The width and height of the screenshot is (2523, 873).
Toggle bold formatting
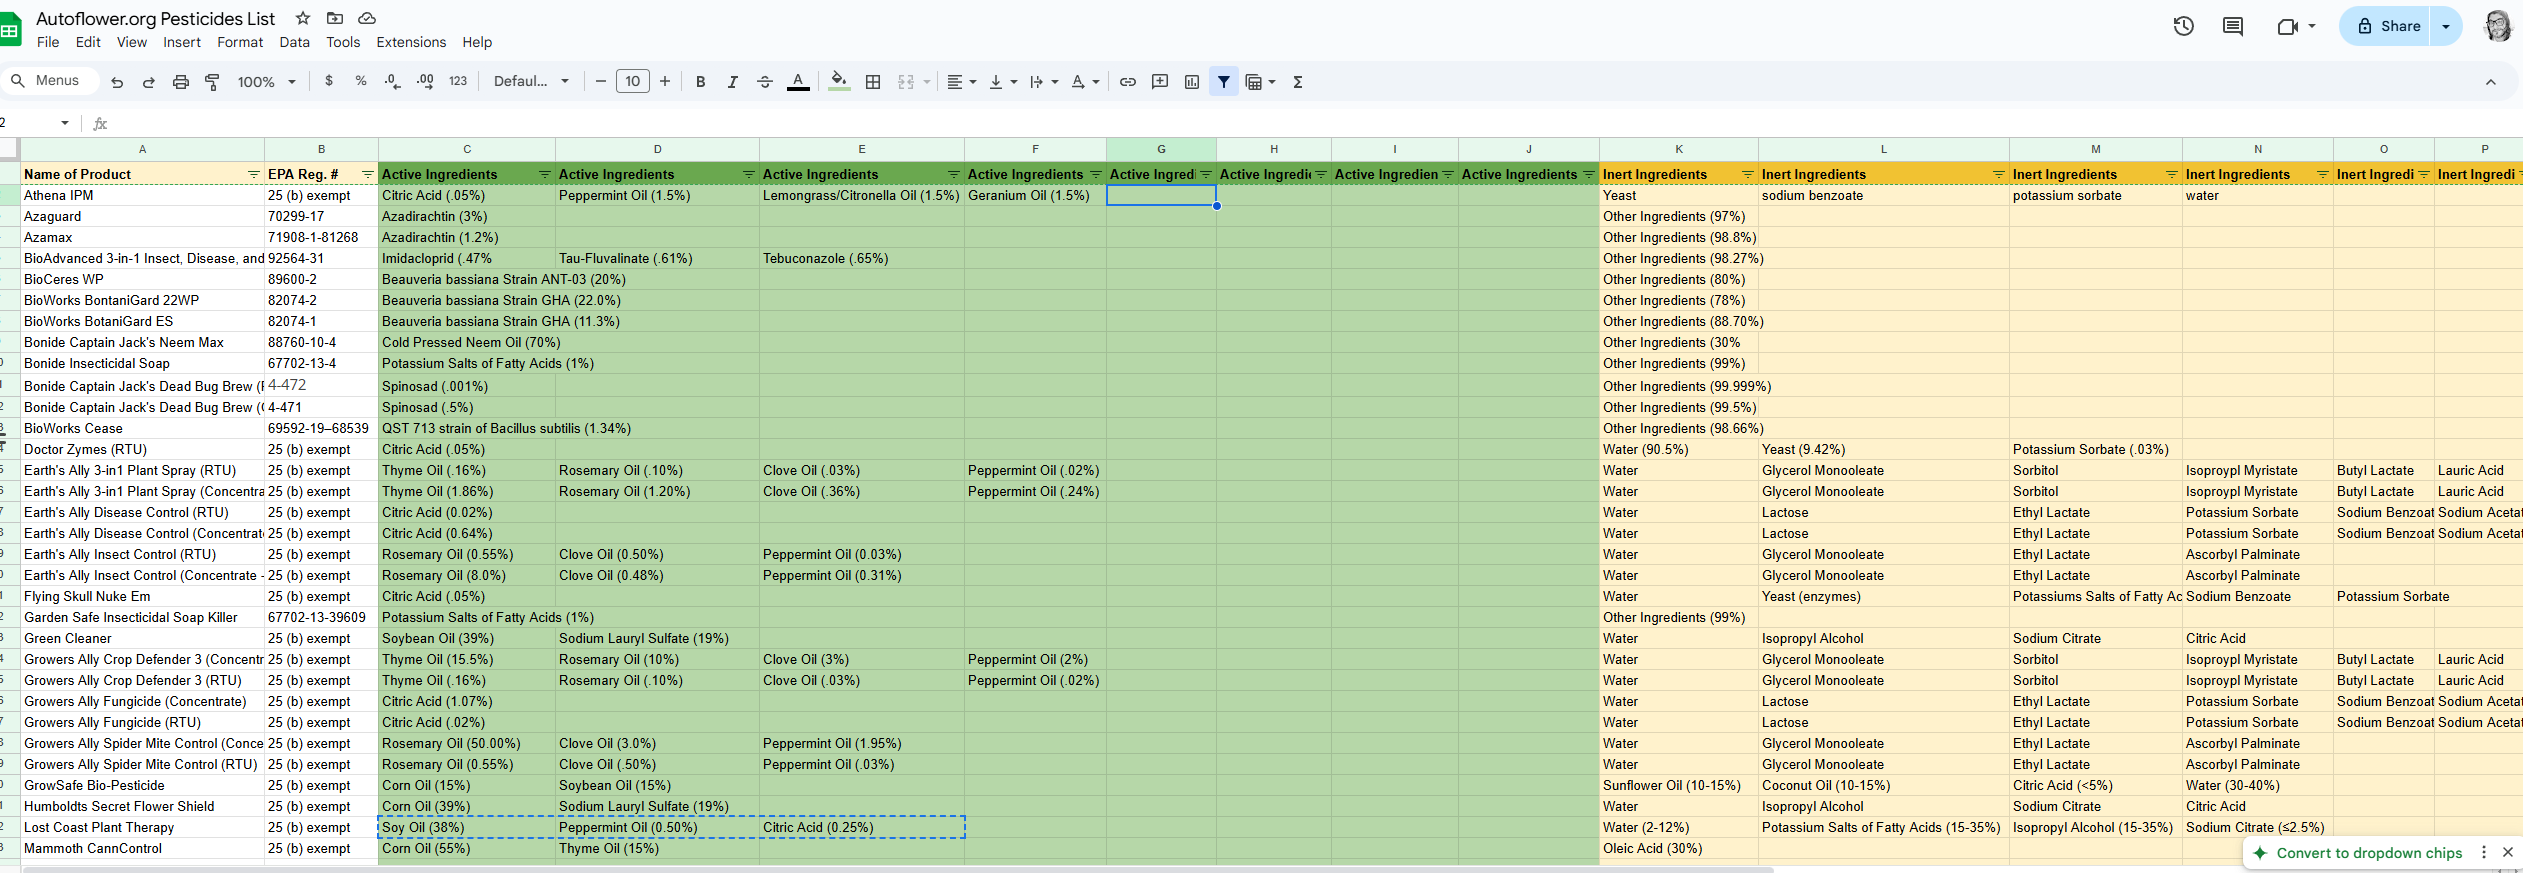(701, 82)
